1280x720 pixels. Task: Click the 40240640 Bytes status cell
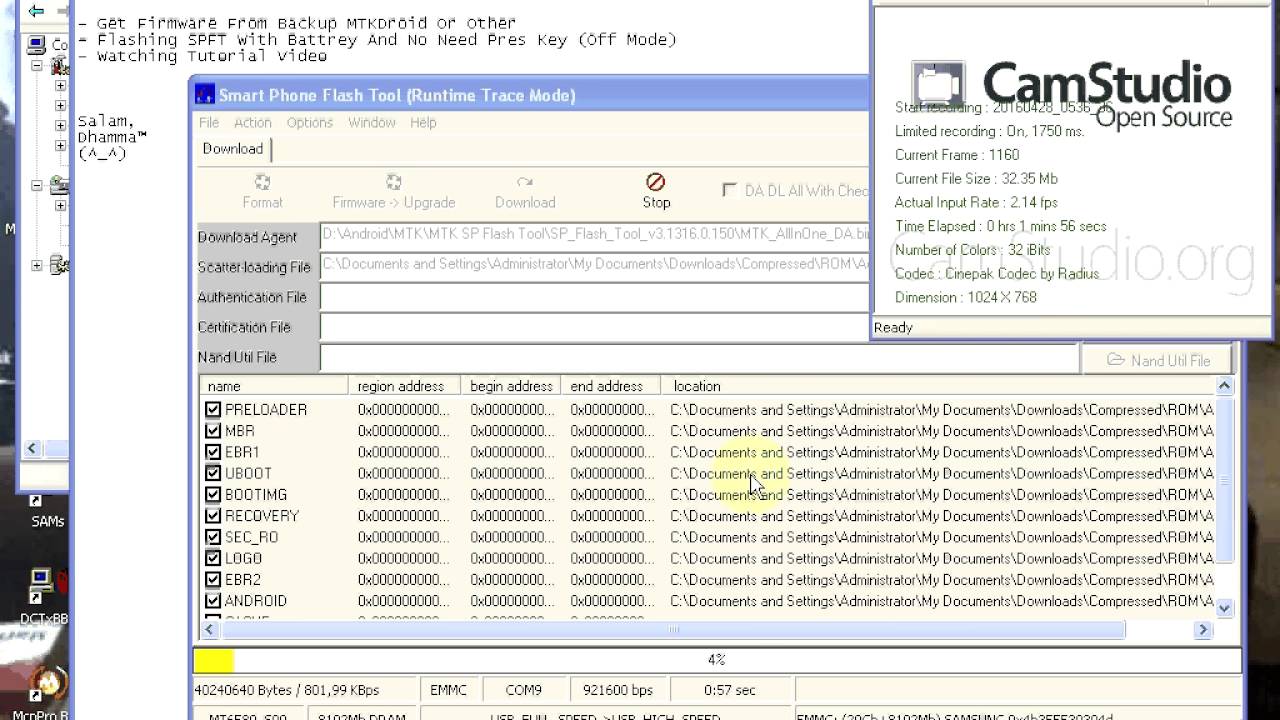[x=304, y=690]
